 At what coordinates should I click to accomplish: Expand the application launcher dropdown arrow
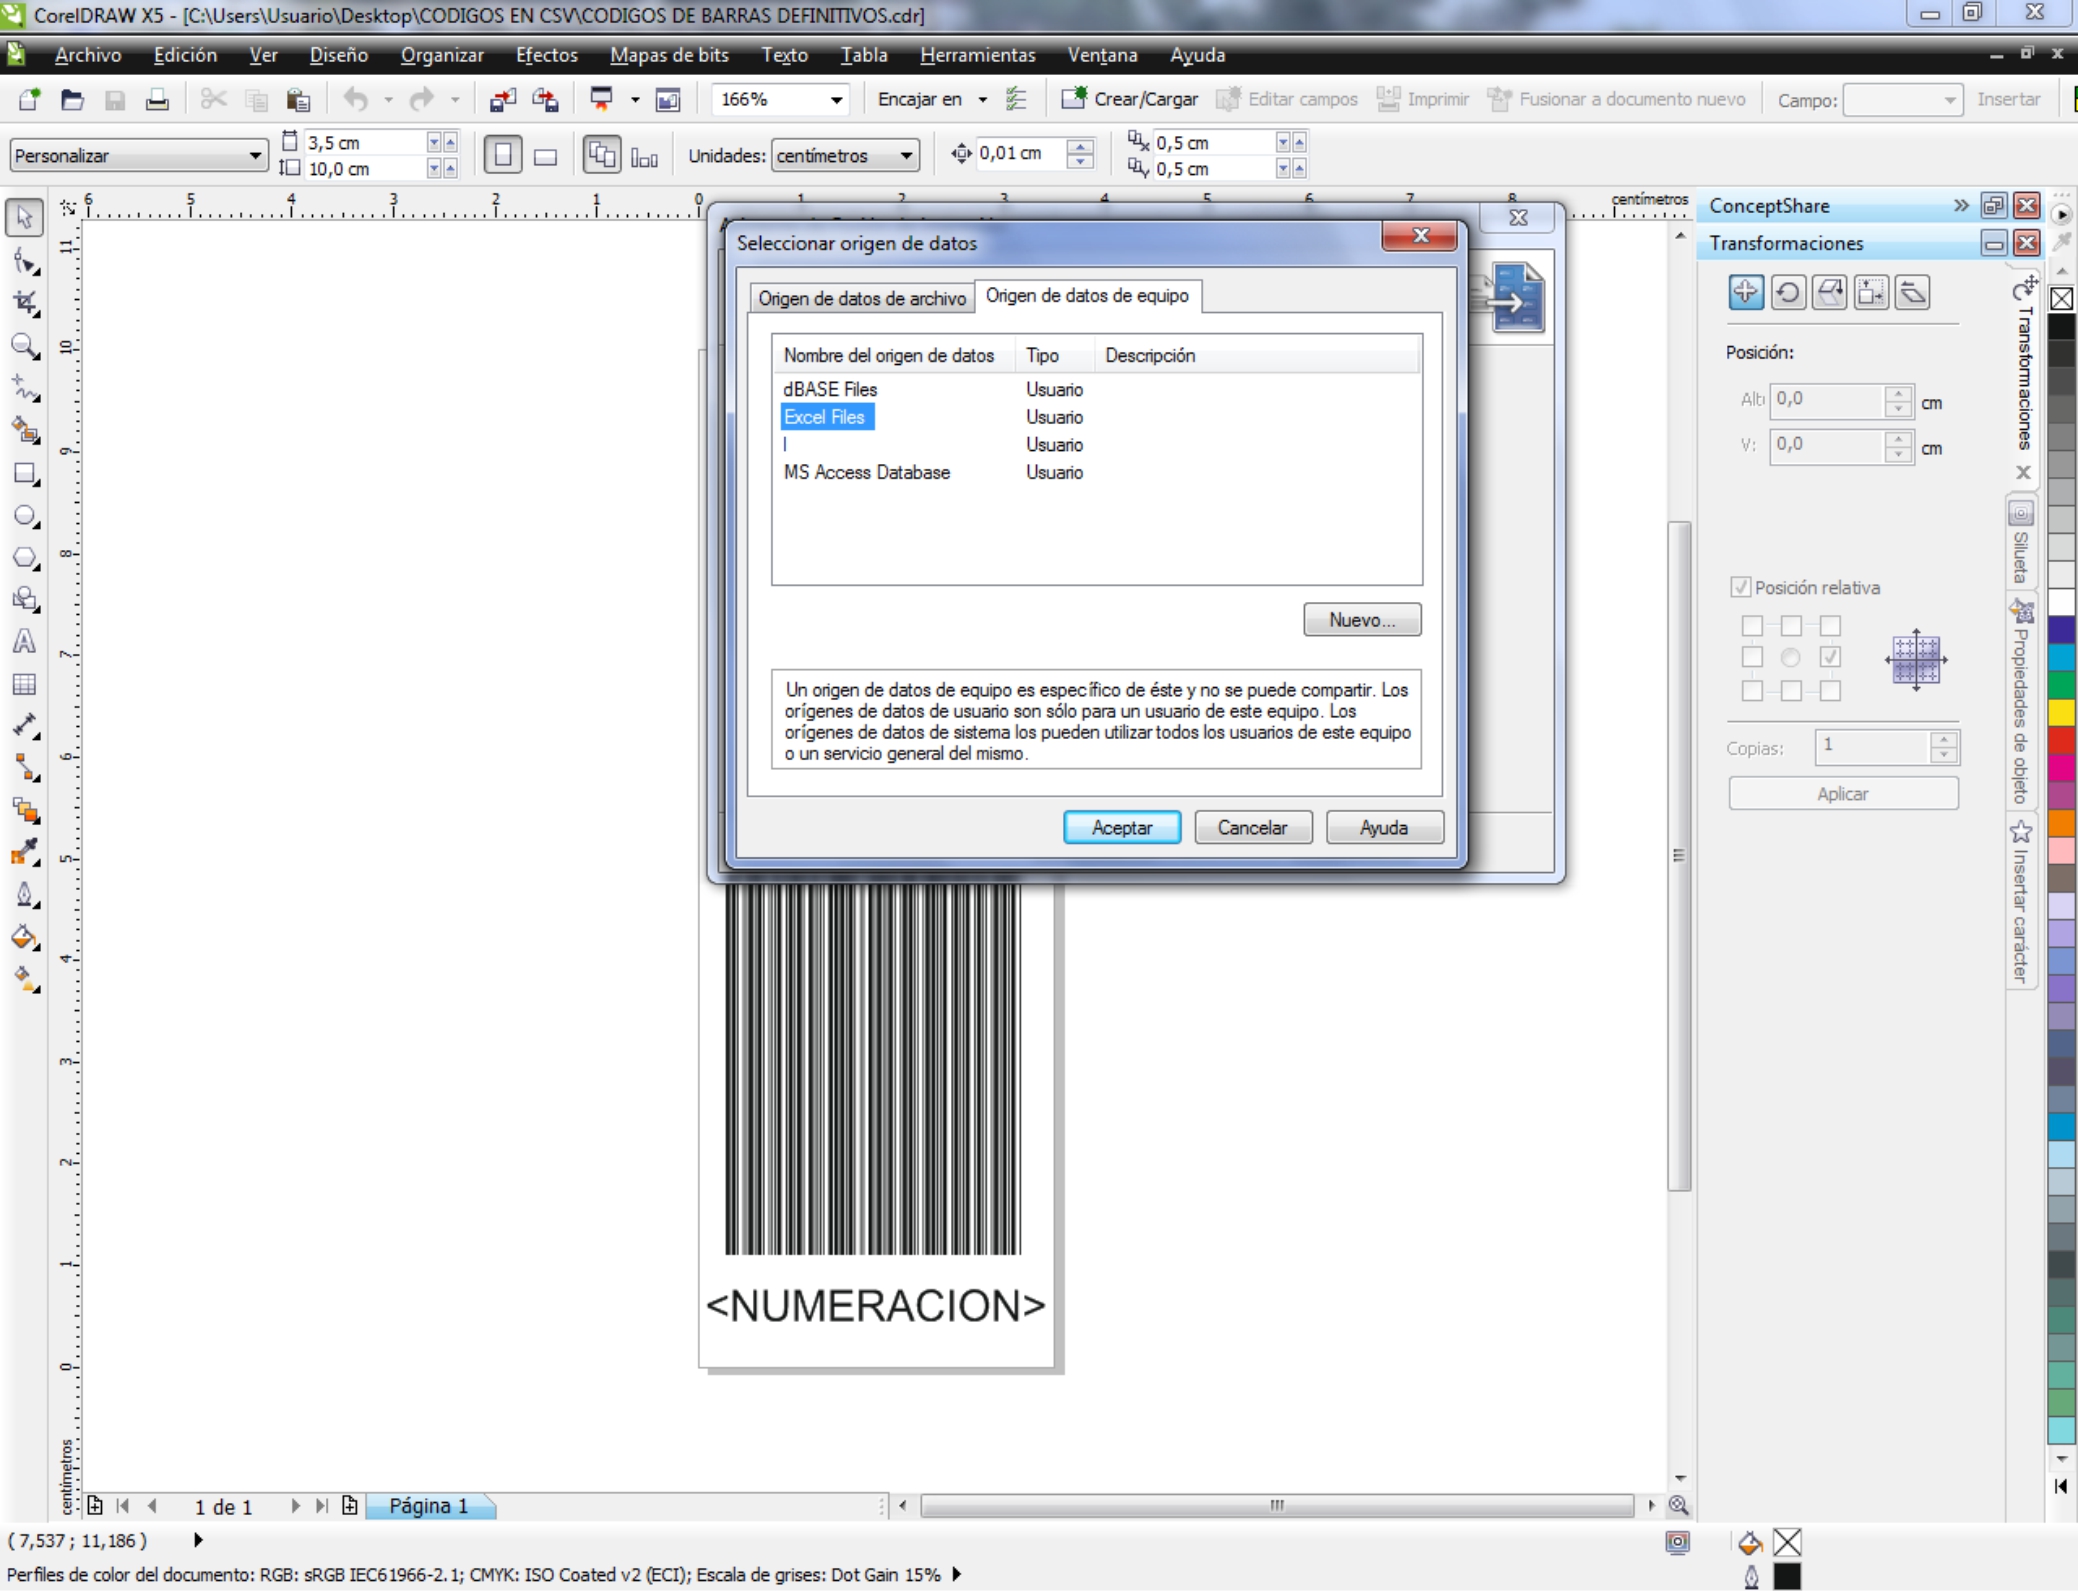635,100
